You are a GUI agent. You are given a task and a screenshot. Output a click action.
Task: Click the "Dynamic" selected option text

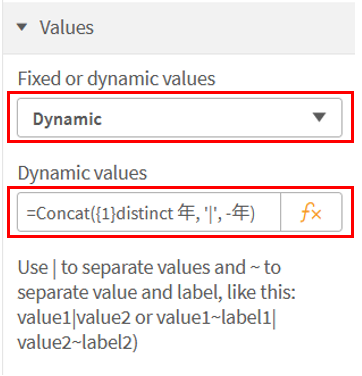pyautogui.click(x=67, y=119)
